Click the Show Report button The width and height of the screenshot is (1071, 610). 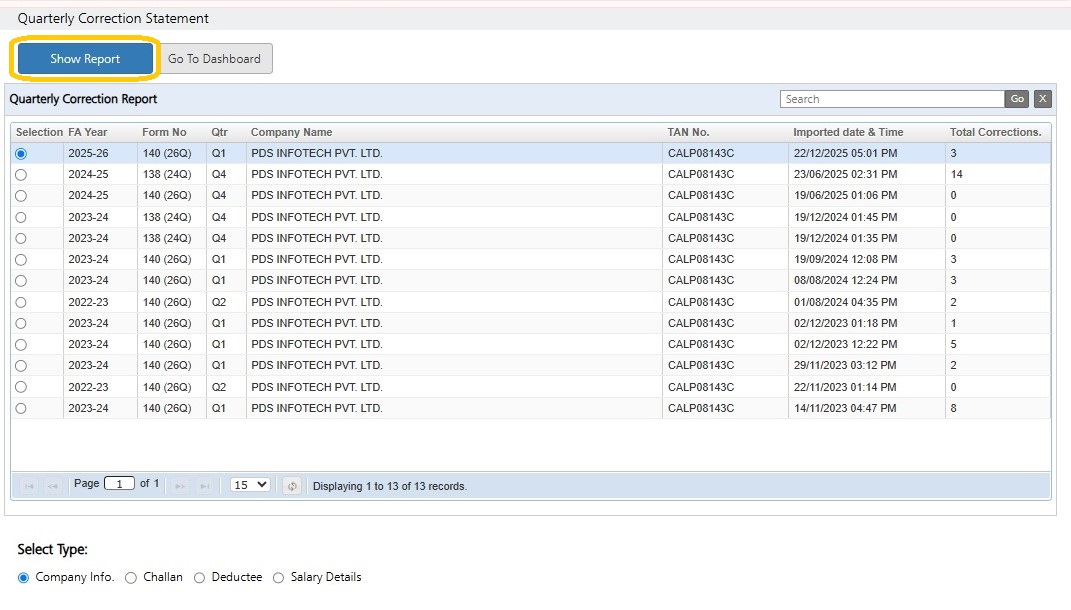[85, 59]
